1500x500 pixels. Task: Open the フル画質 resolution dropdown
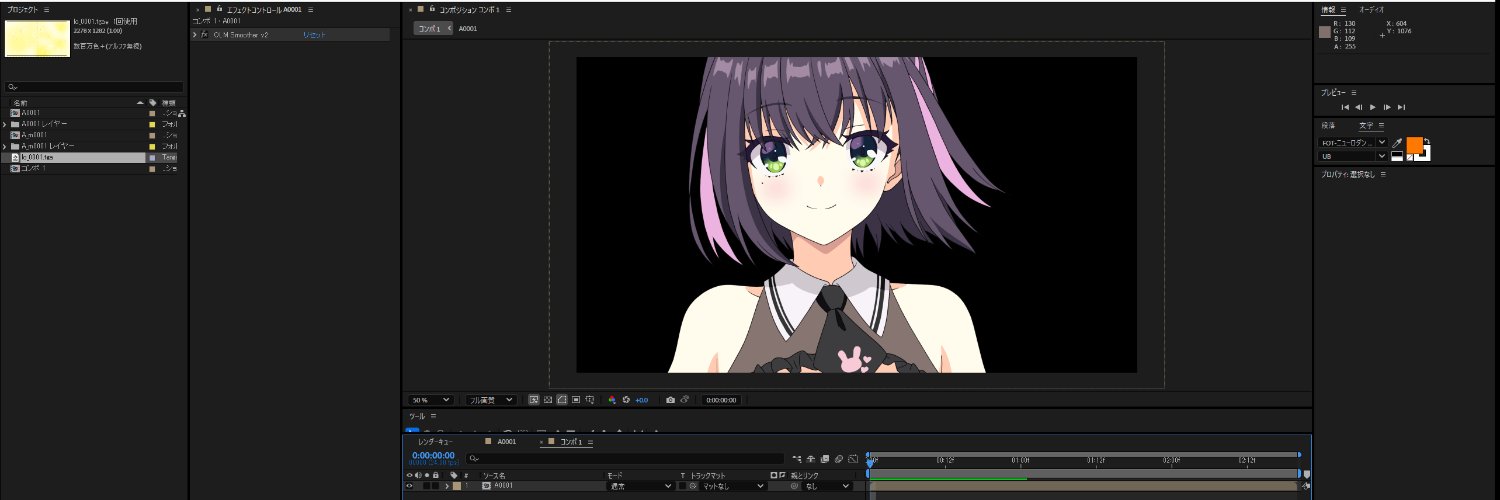point(491,400)
